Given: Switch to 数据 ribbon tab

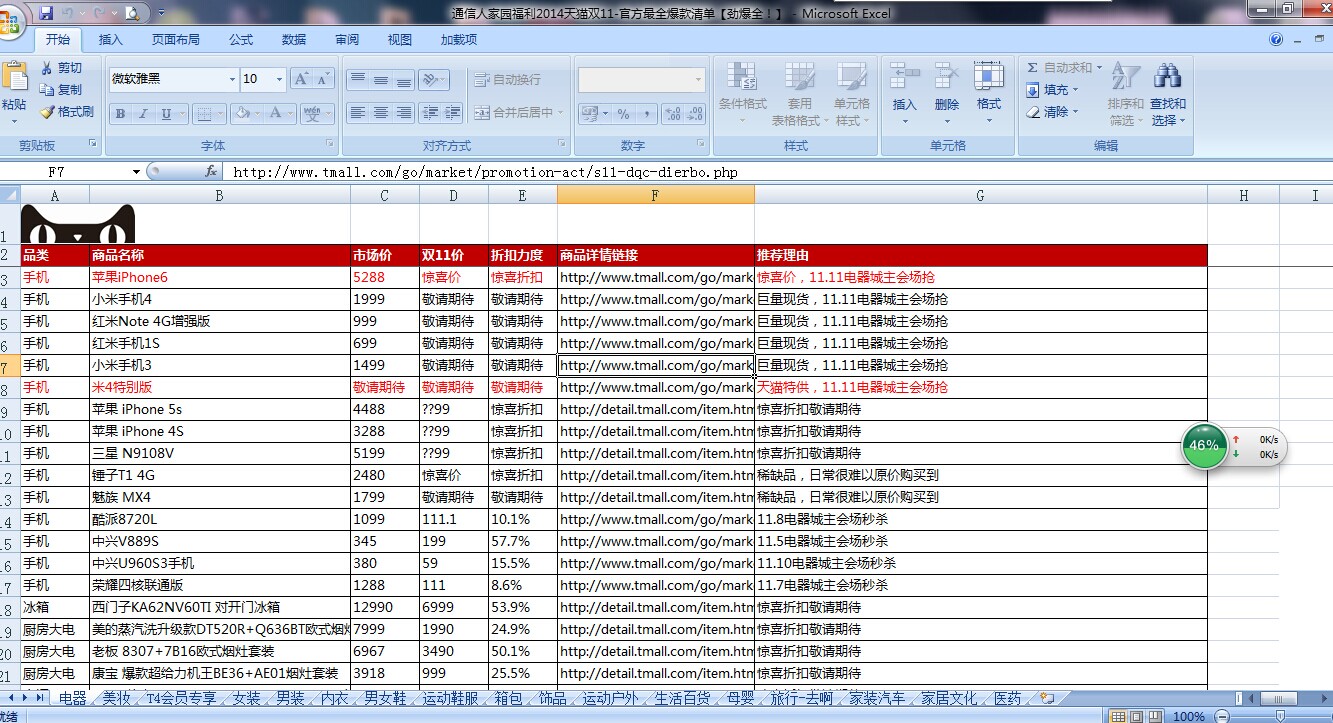Looking at the screenshot, I should tap(294, 40).
